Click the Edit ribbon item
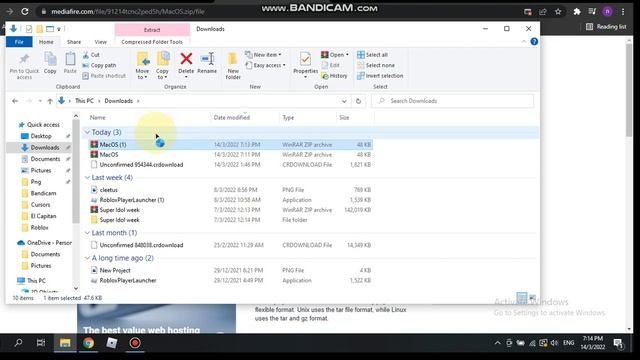This screenshot has width=640, height=360. pyautogui.click(x=331, y=65)
